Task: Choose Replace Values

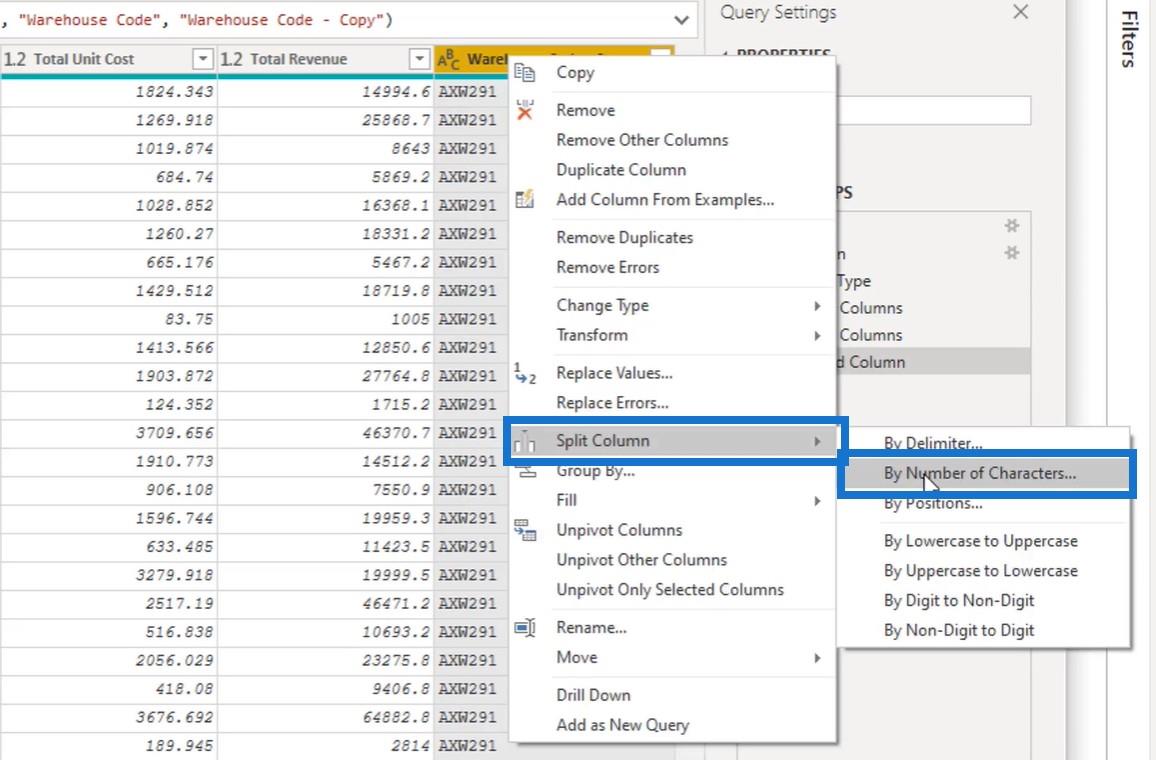Action: 614,373
